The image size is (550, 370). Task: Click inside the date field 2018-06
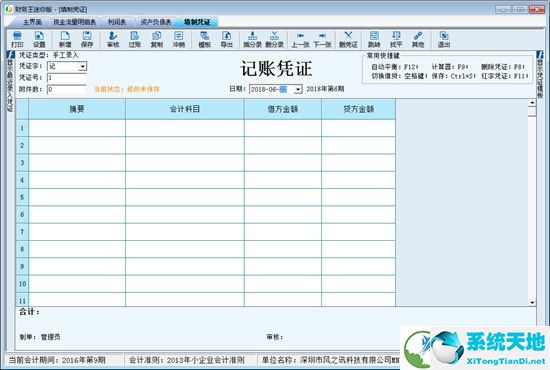[x=271, y=89]
